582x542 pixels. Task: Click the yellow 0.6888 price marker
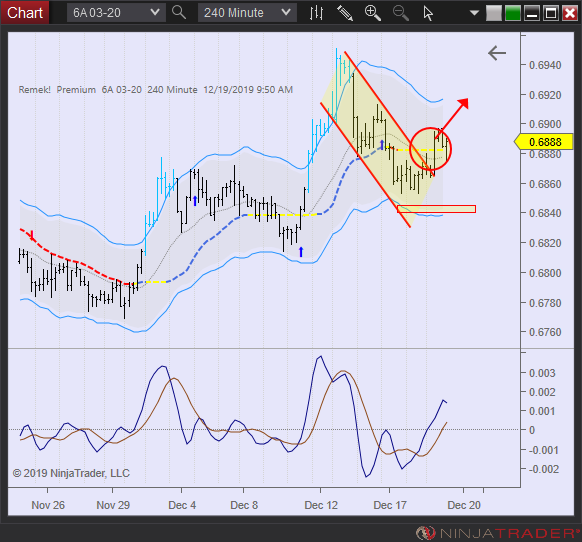[544, 142]
